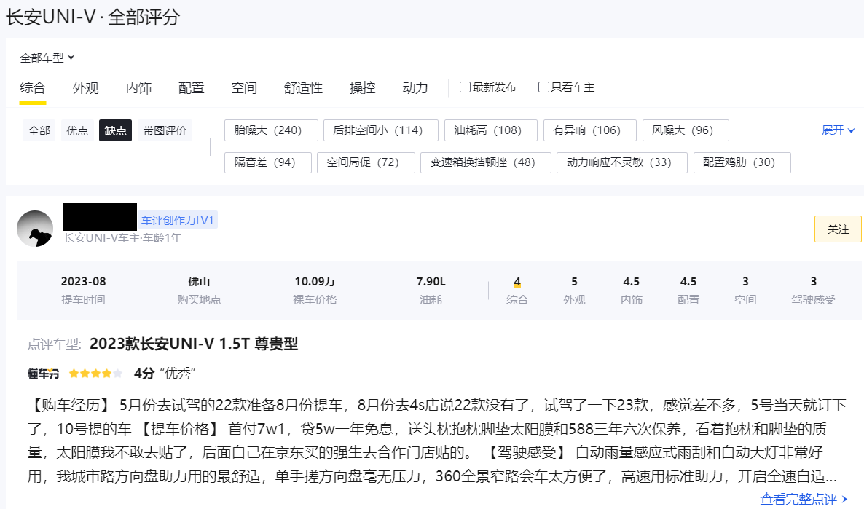The width and height of the screenshot is (864, 509).
Task: Click the reviewer's profile avatar
Action: (x=36, y=229)
